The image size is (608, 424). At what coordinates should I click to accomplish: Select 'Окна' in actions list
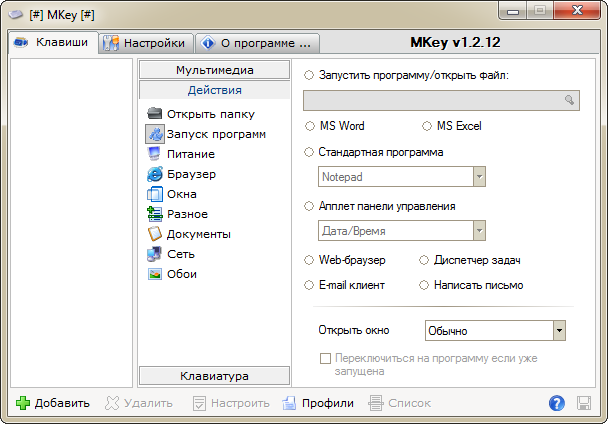(181, 194)
